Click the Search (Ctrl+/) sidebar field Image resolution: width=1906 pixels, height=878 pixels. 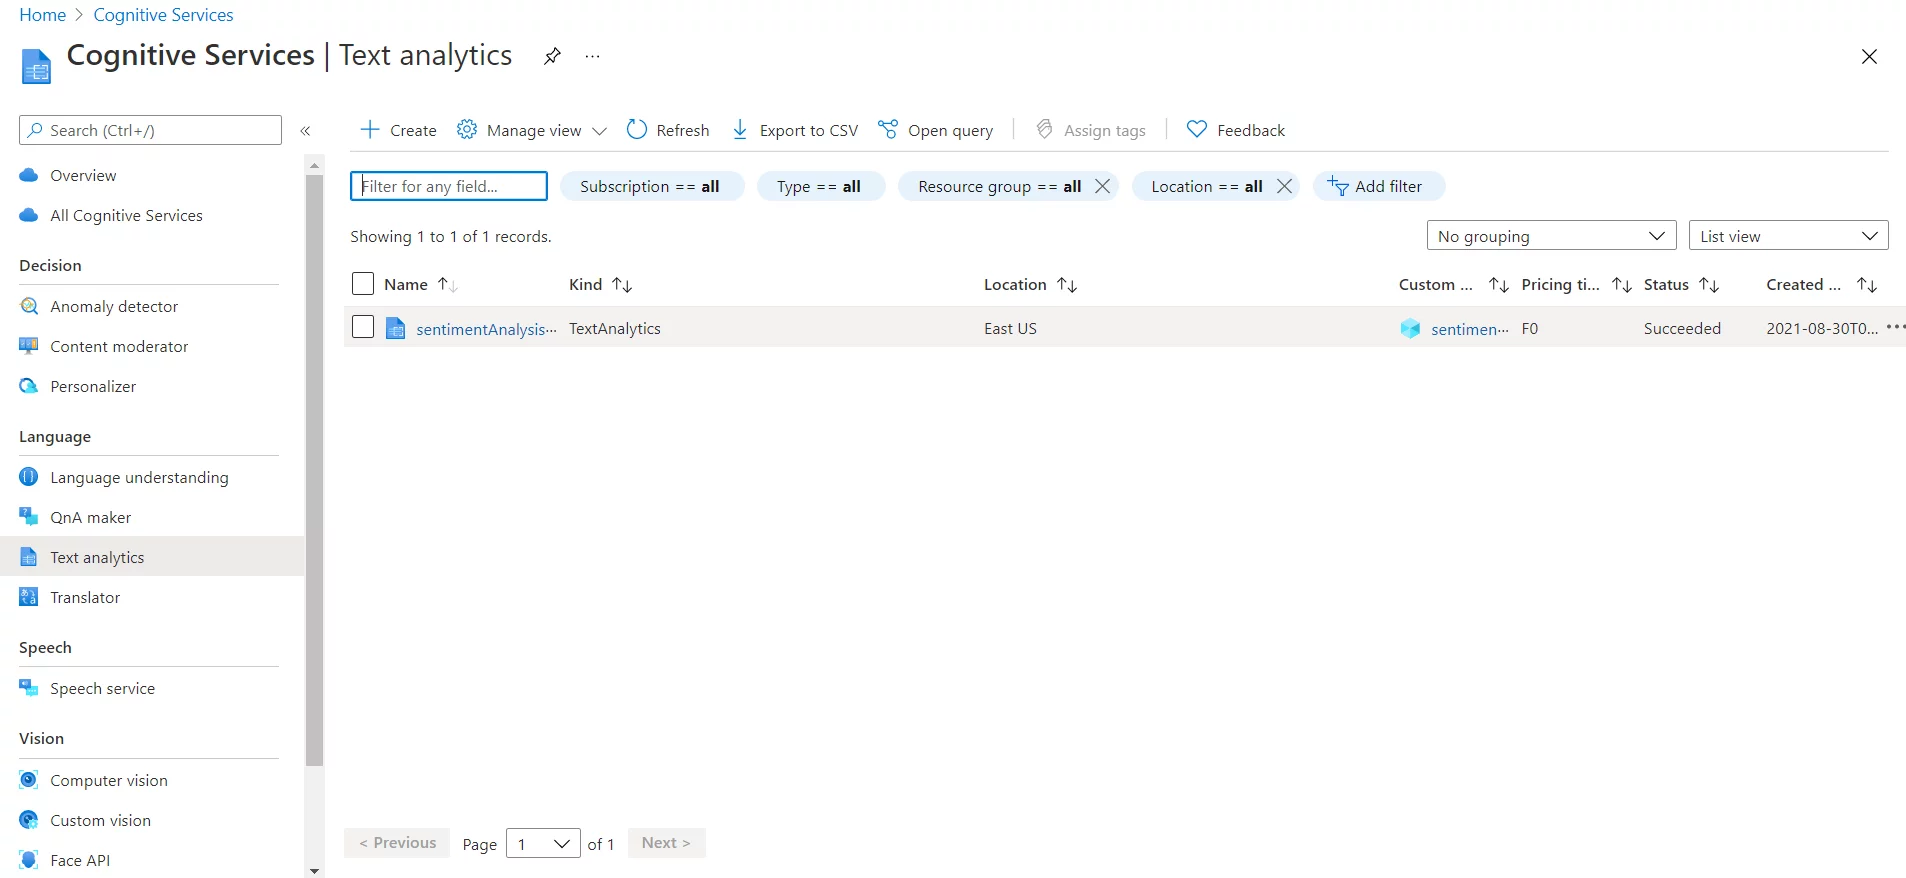coord(150,130)
